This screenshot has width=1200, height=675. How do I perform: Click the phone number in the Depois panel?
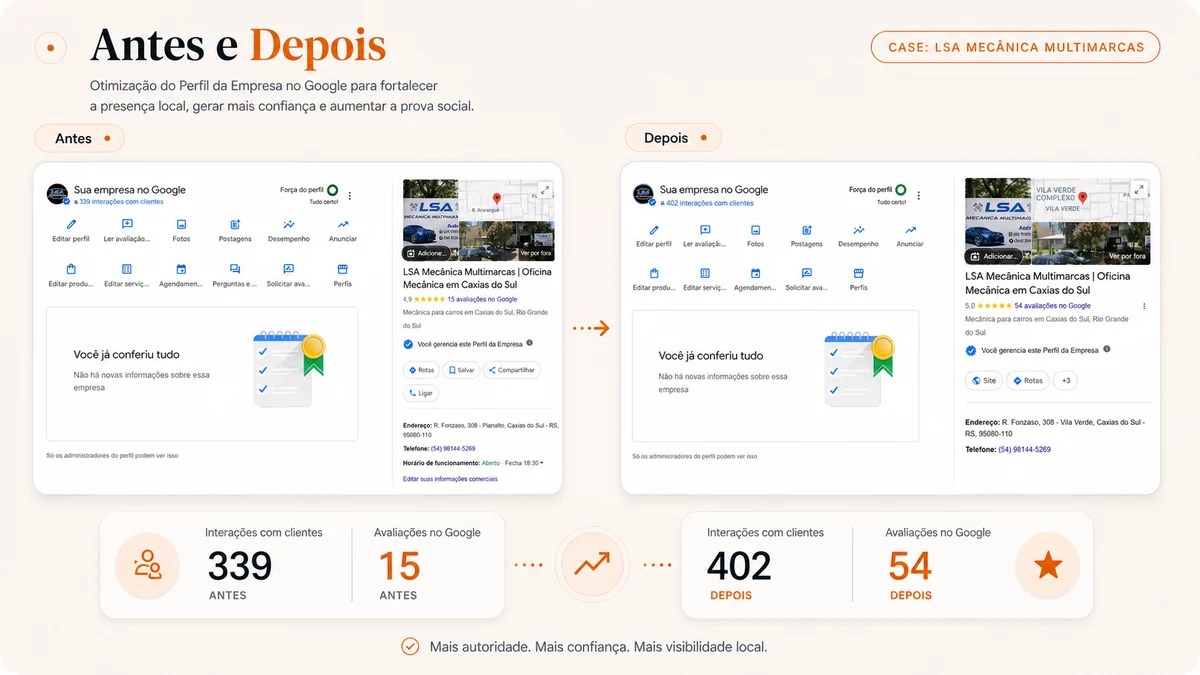pyautogui.click(x=1025, y=450)
